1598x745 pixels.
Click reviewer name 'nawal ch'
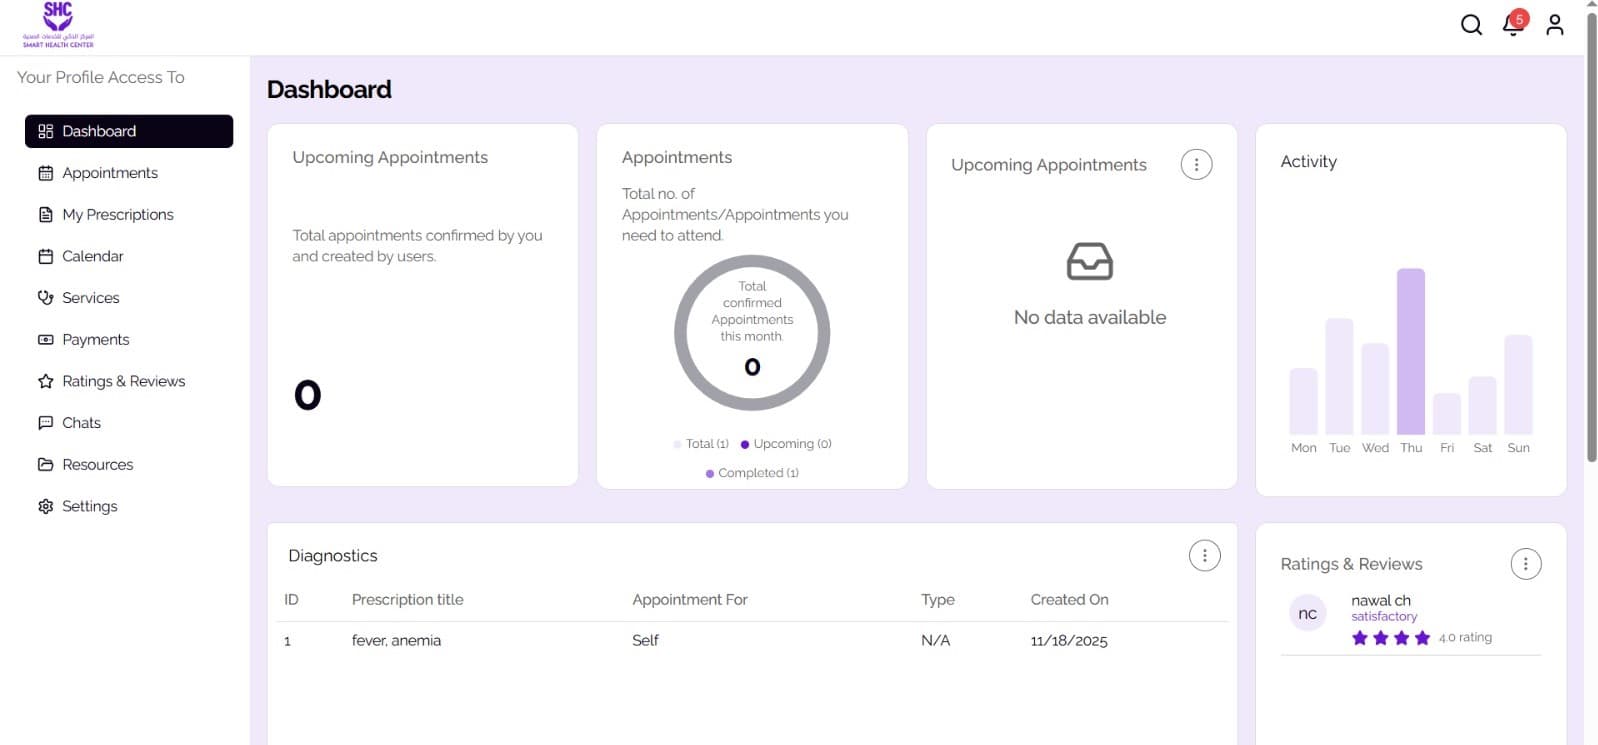pos(1381,601)
